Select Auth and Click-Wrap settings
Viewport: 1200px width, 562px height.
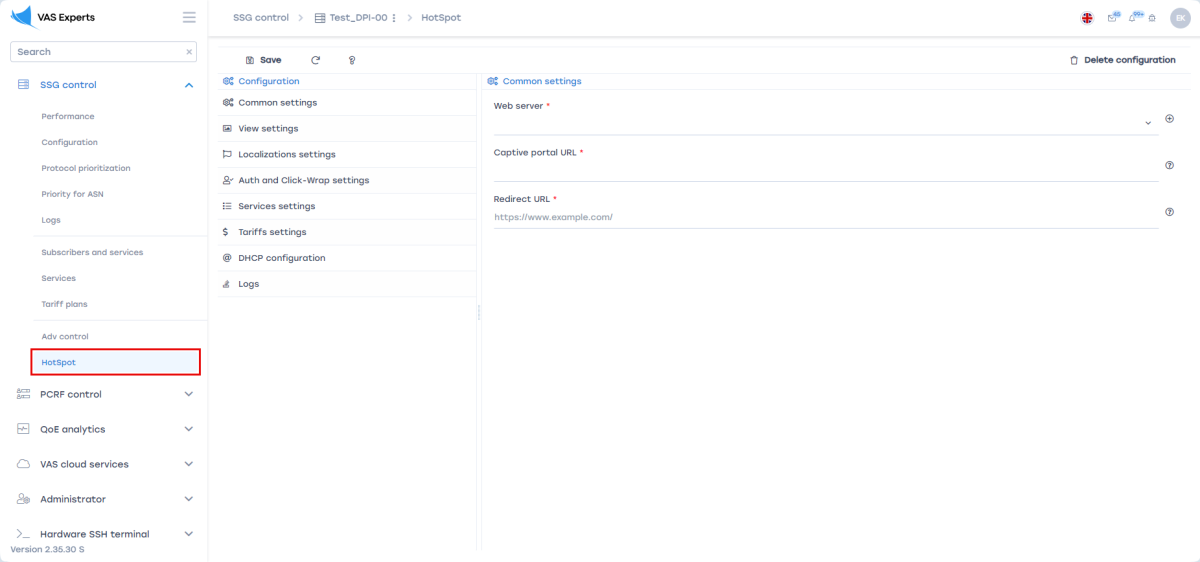(303, 181)
